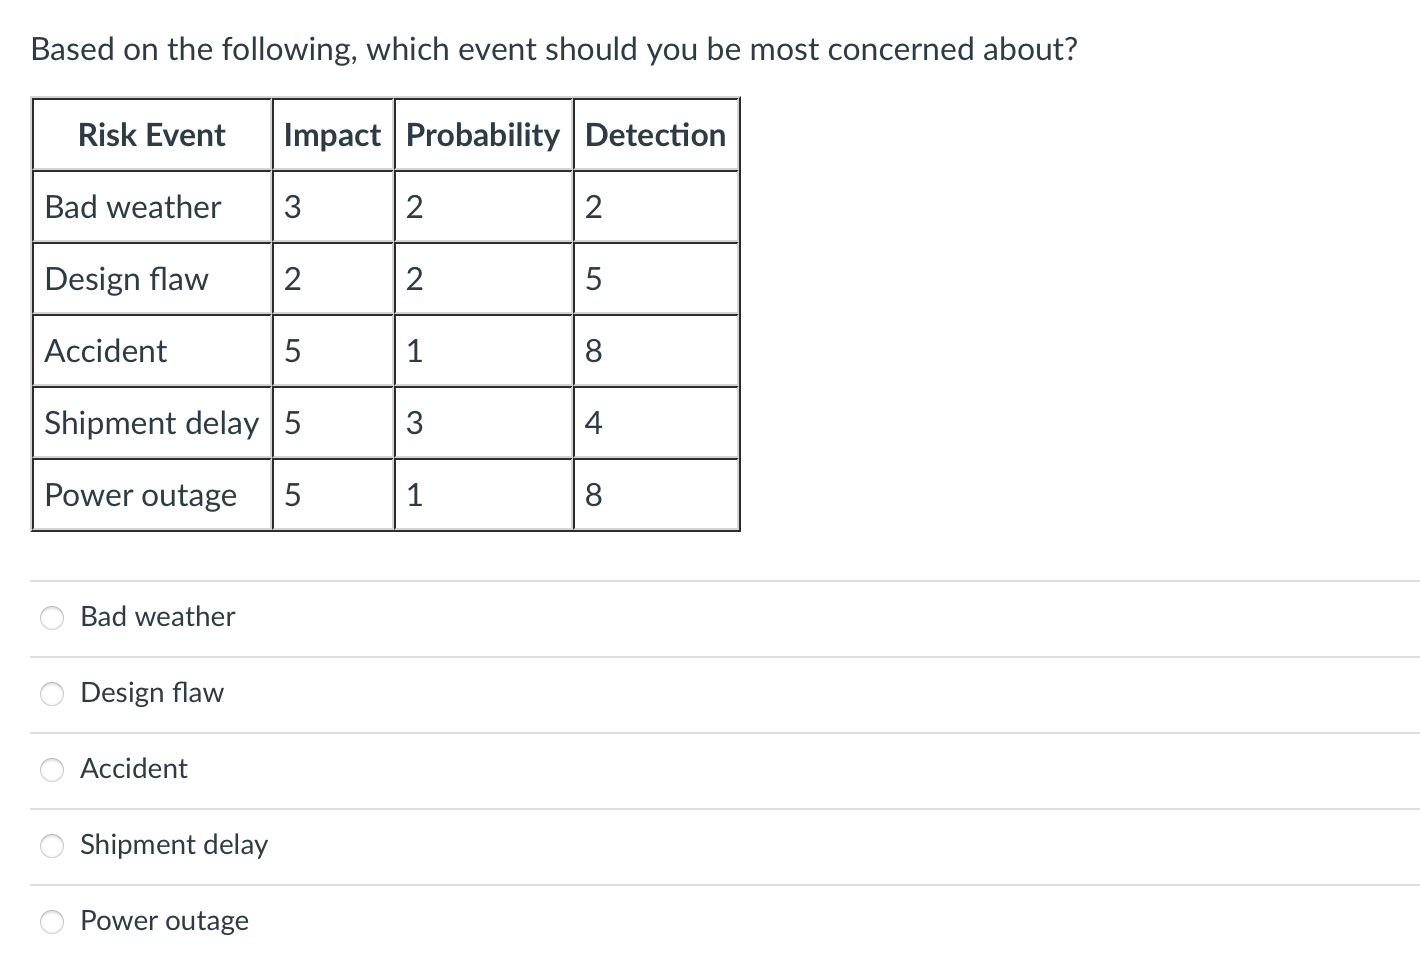Click the Impact column header
The height and width of the screenshot is (970, 1420).
pyautogui.click(x=333, y=135)
